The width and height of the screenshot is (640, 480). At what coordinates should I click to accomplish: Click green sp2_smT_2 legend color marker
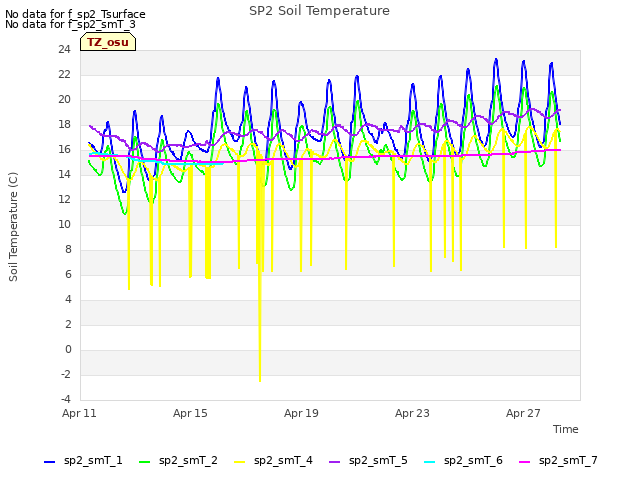(x=144, y=462)
